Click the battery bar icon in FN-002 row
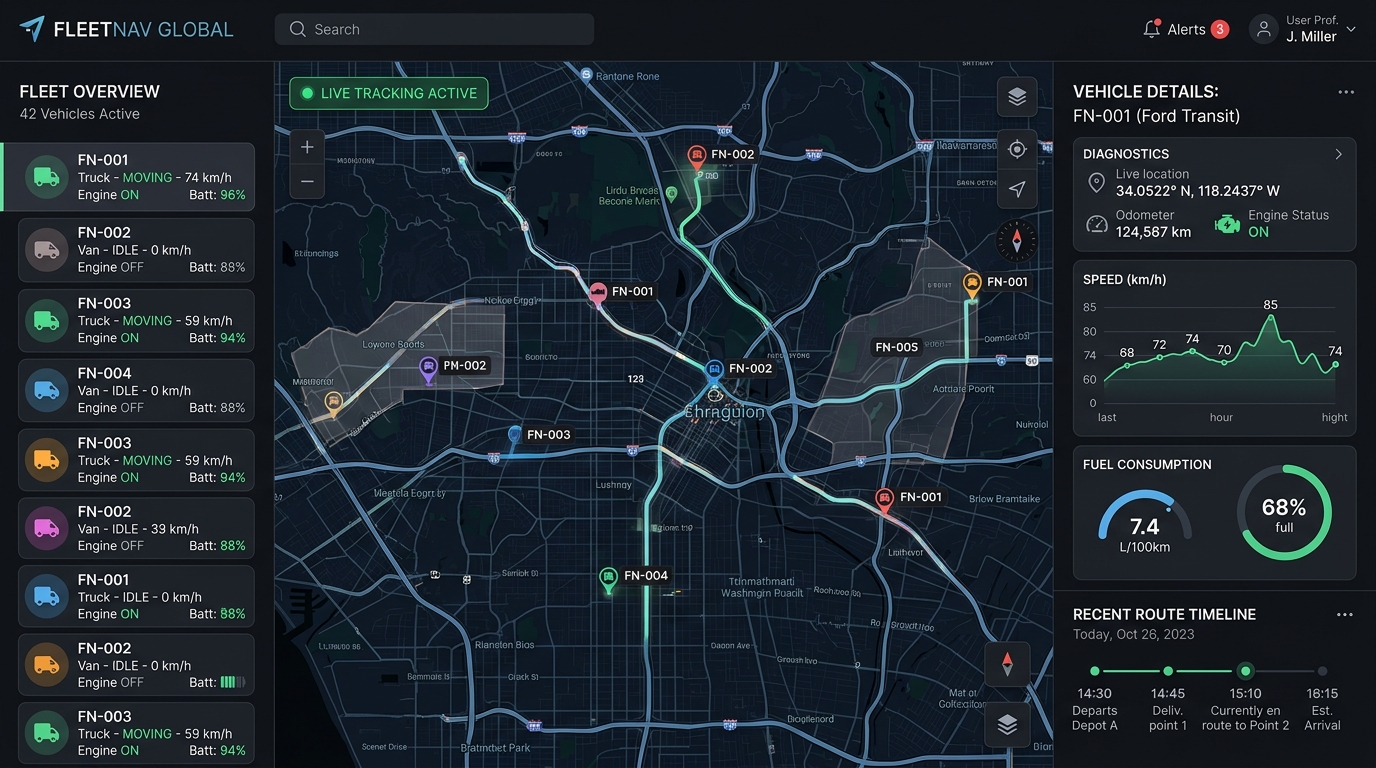 pos(232,682)
